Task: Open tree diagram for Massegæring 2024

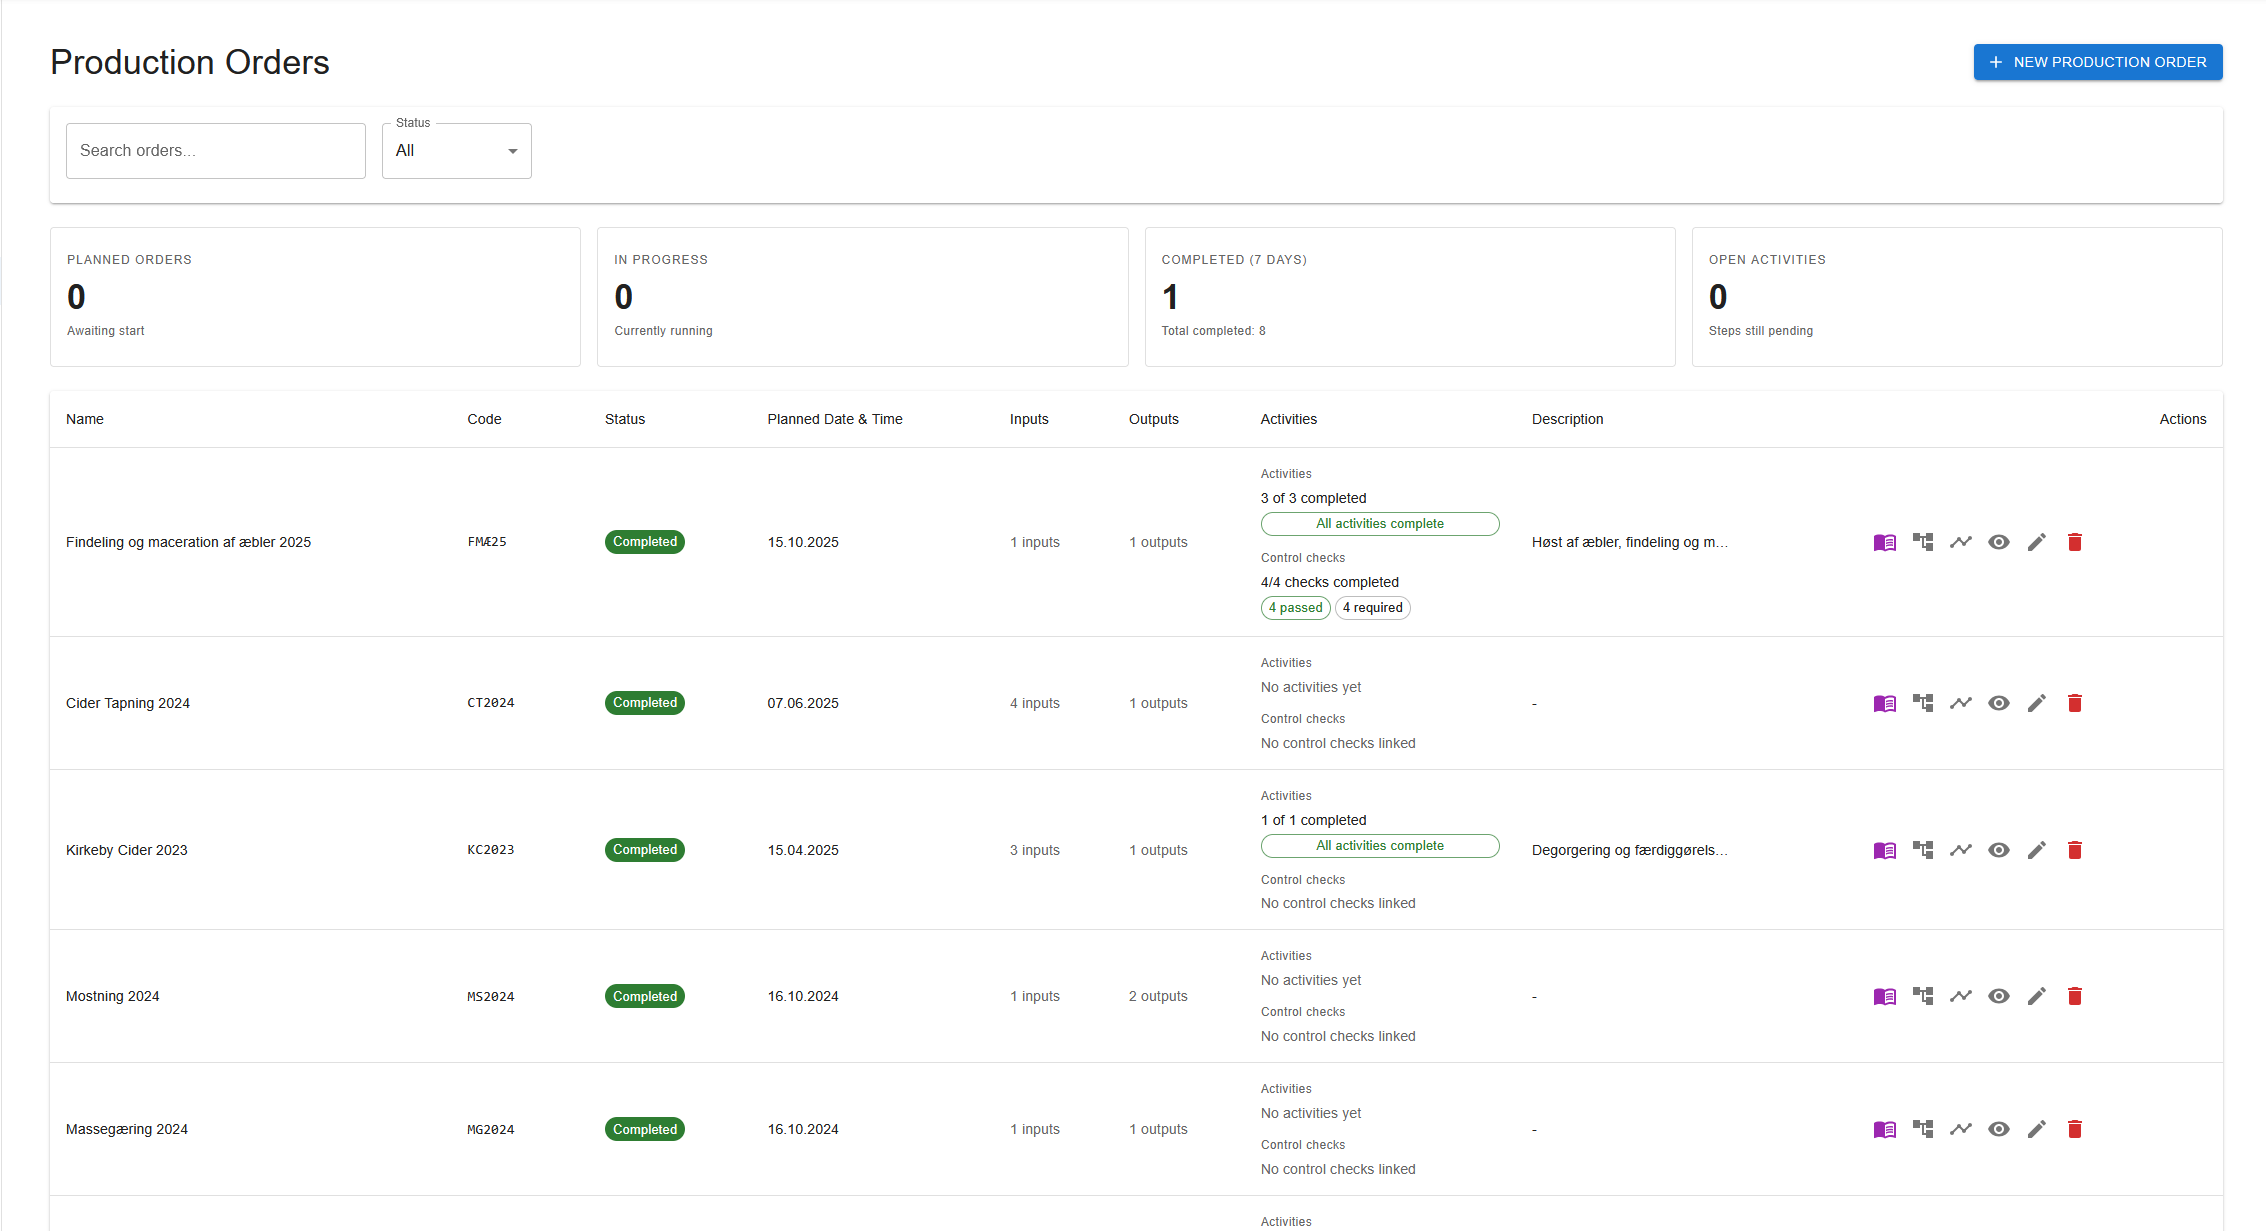Action: point(1922,1129)
